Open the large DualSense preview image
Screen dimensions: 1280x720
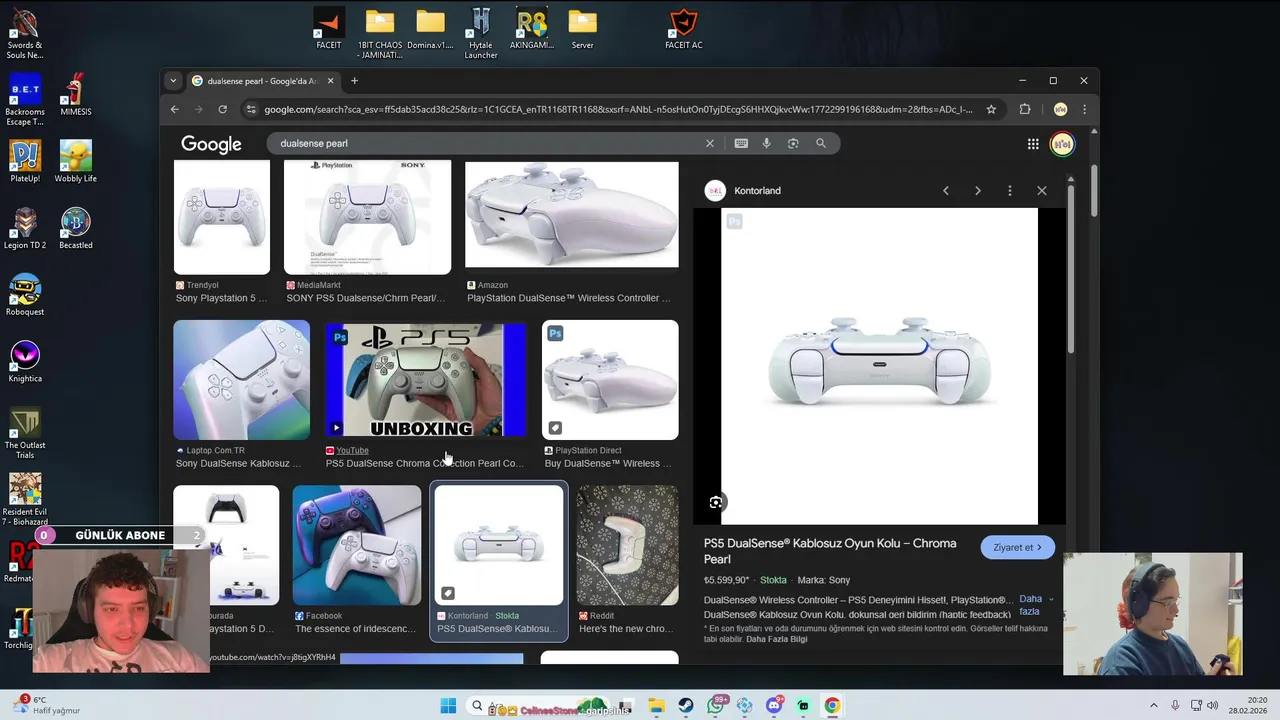(x=879, y=366)
